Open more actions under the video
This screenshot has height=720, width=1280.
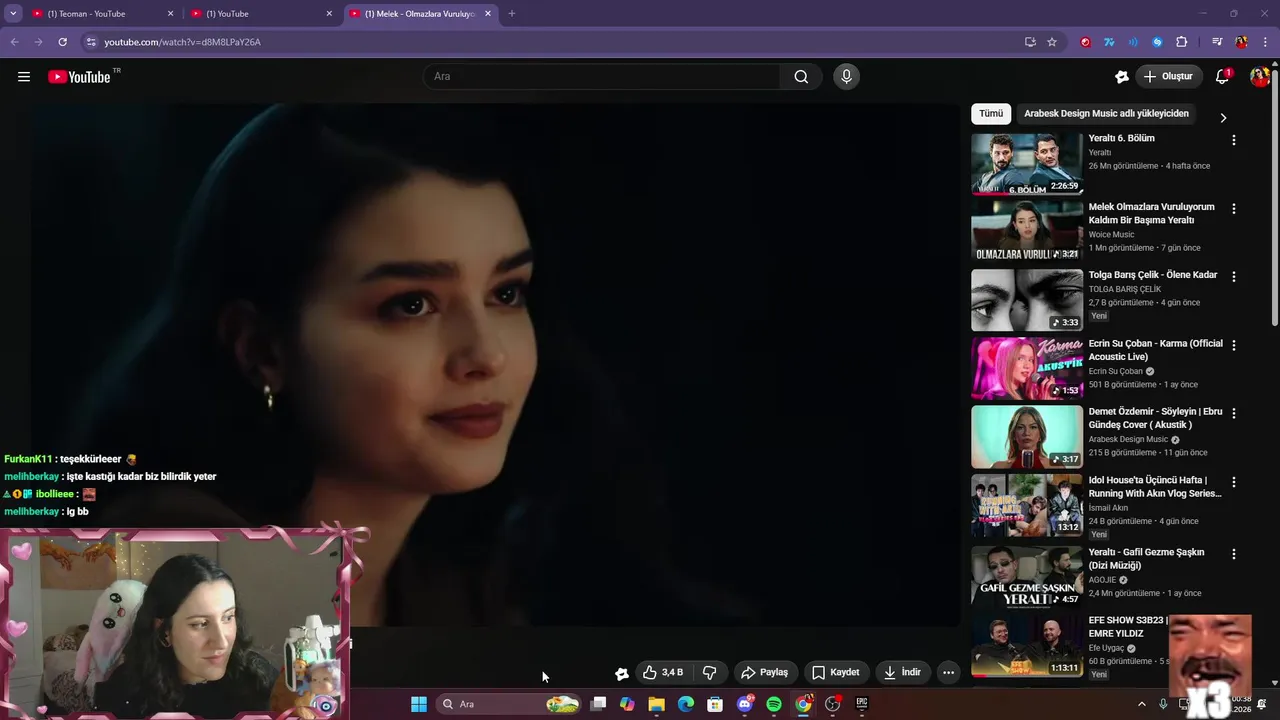[948, 672]
